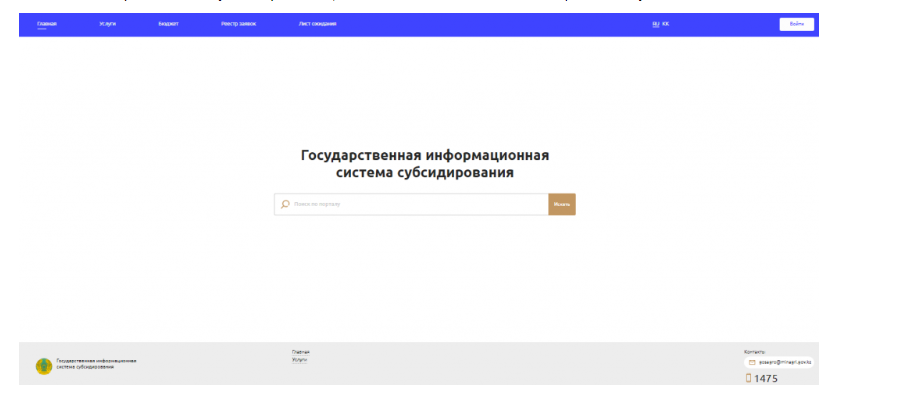Screen dimensions: 912x394
Task: Click the phone icon beside 1475
Action: [749, 378]
